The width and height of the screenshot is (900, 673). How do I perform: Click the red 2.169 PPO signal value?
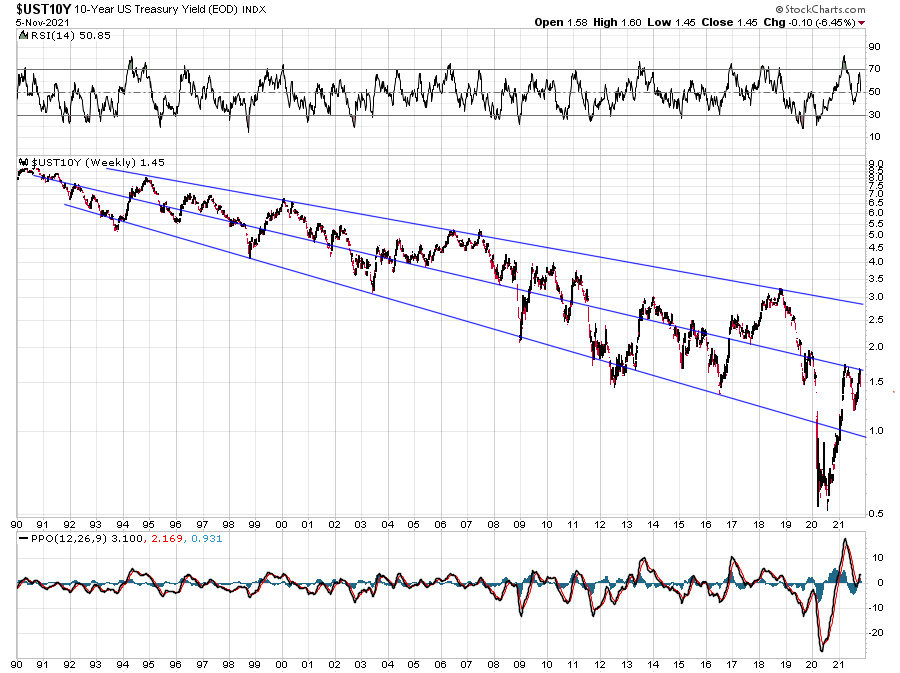tap(167, 538)
